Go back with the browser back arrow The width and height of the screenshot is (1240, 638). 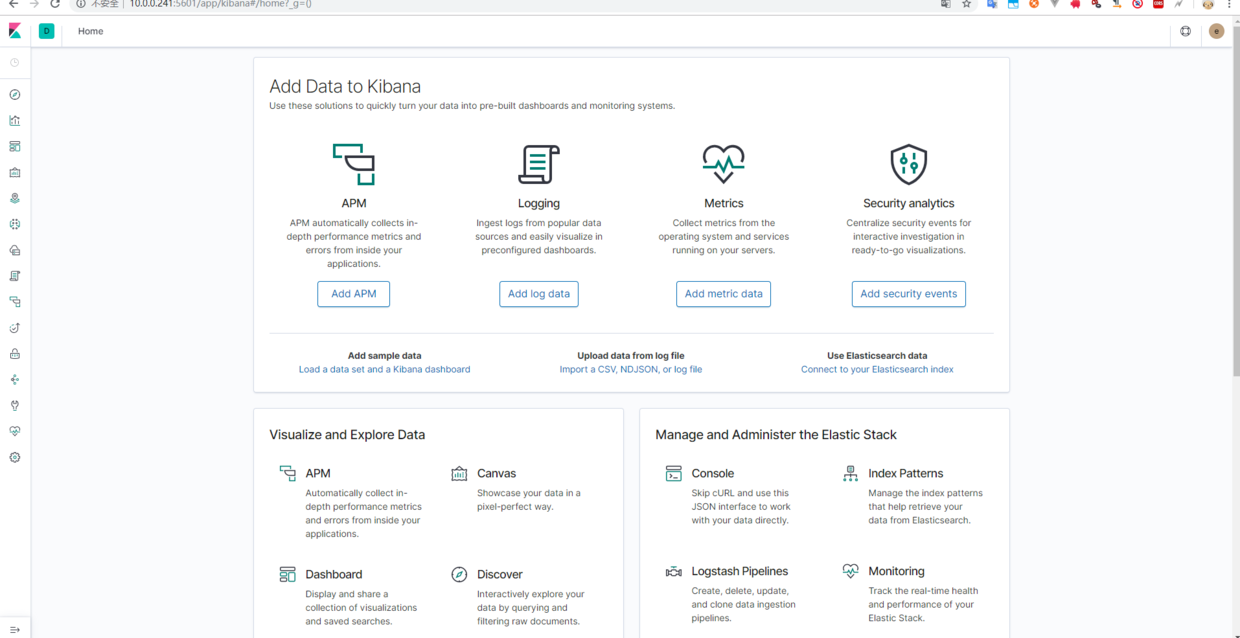click(x=12, y=4)
